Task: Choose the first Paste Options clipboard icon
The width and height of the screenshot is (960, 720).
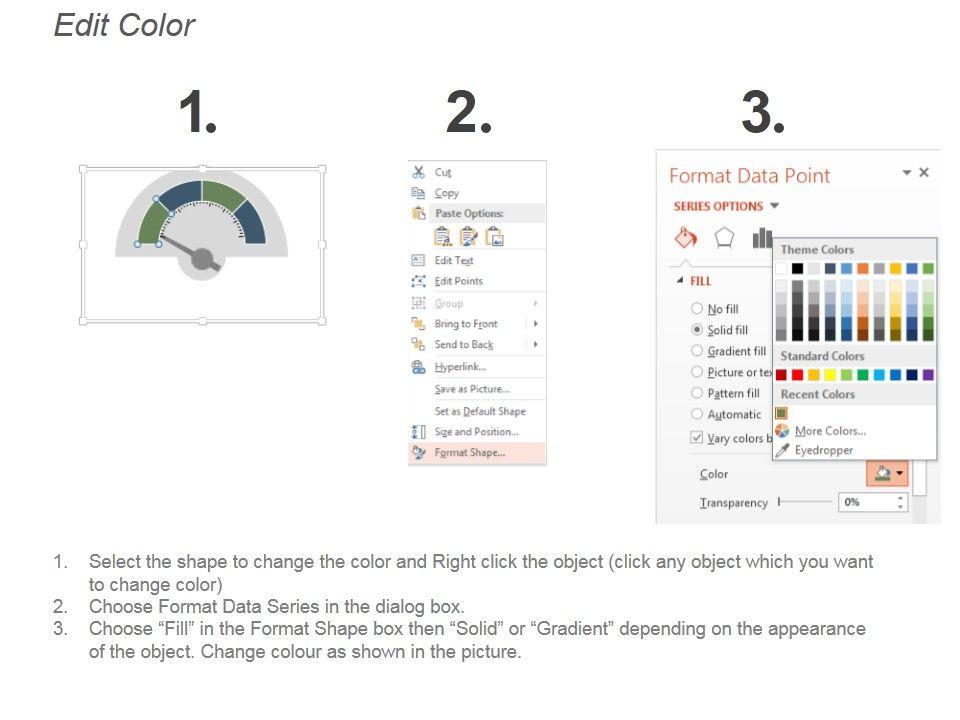Action: pyautogui.click(x=443, y=236)
